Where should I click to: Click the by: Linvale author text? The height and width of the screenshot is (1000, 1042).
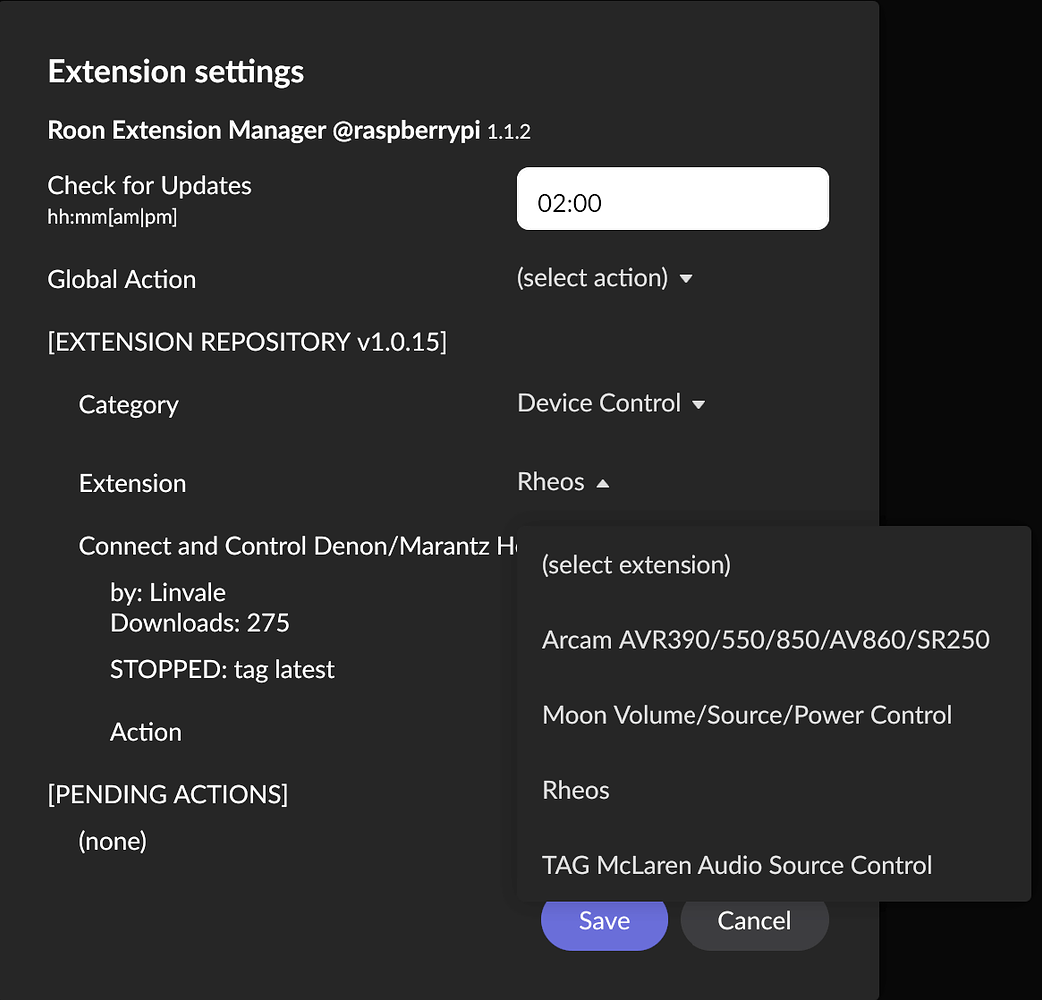click(167, 592)
